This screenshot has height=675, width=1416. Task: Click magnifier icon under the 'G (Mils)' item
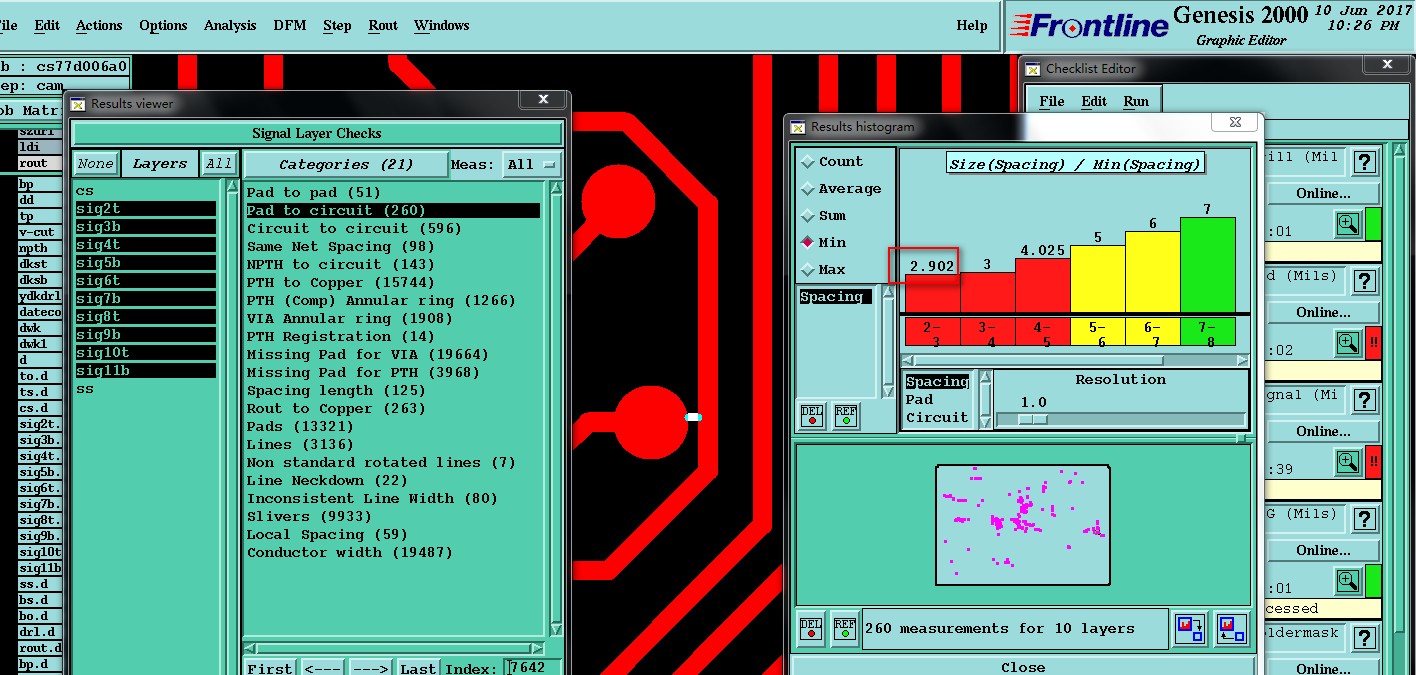[1348, 581]
